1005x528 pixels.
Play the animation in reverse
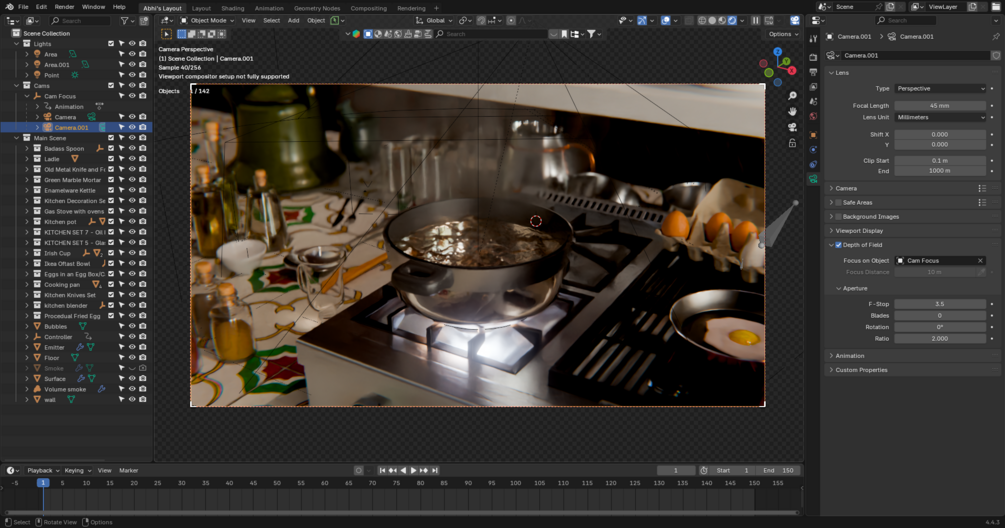[x=403, y=470]
